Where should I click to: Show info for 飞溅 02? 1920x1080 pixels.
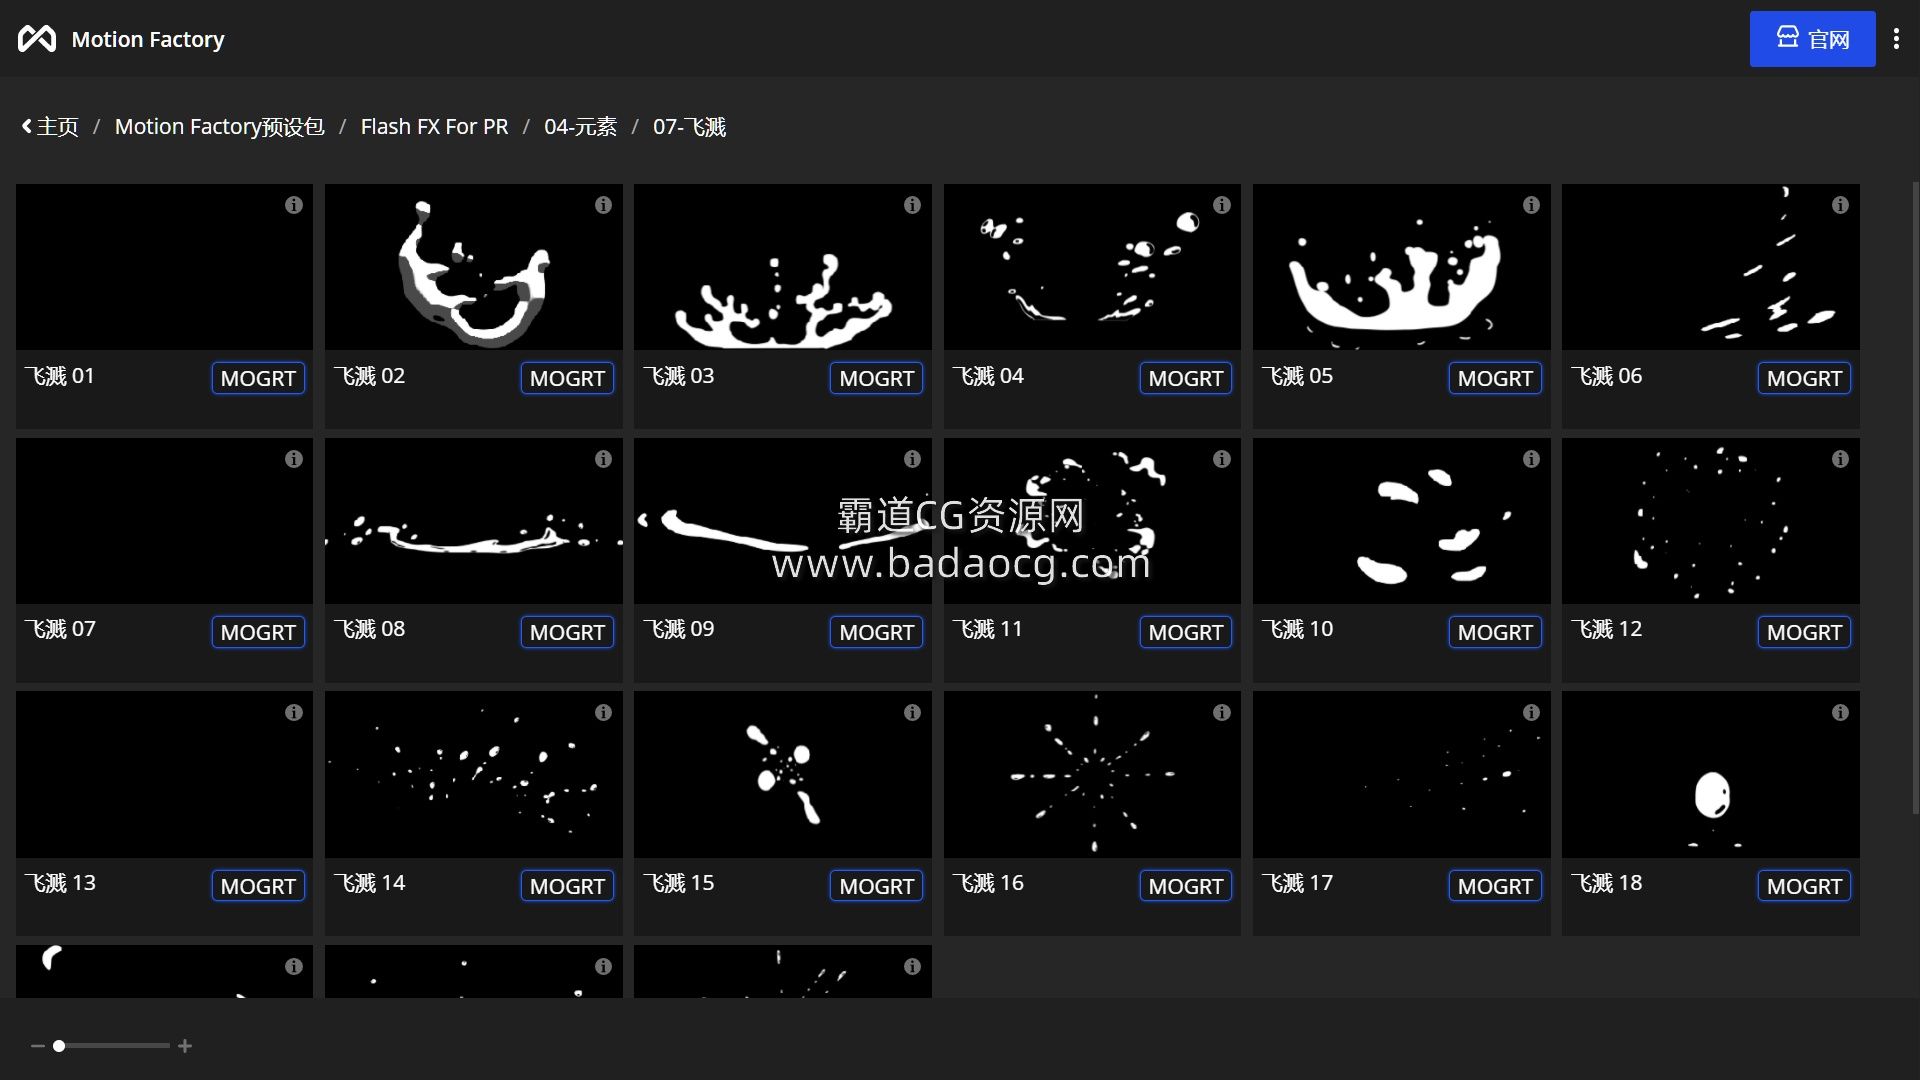[603, 205]
